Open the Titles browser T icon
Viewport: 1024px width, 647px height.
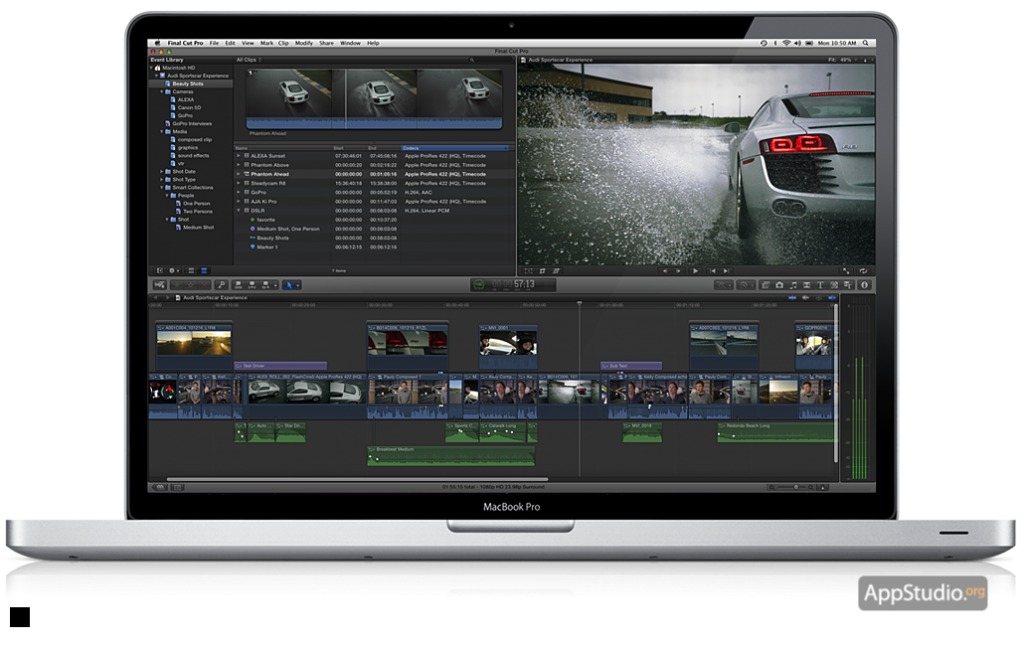tap(820, 285)
